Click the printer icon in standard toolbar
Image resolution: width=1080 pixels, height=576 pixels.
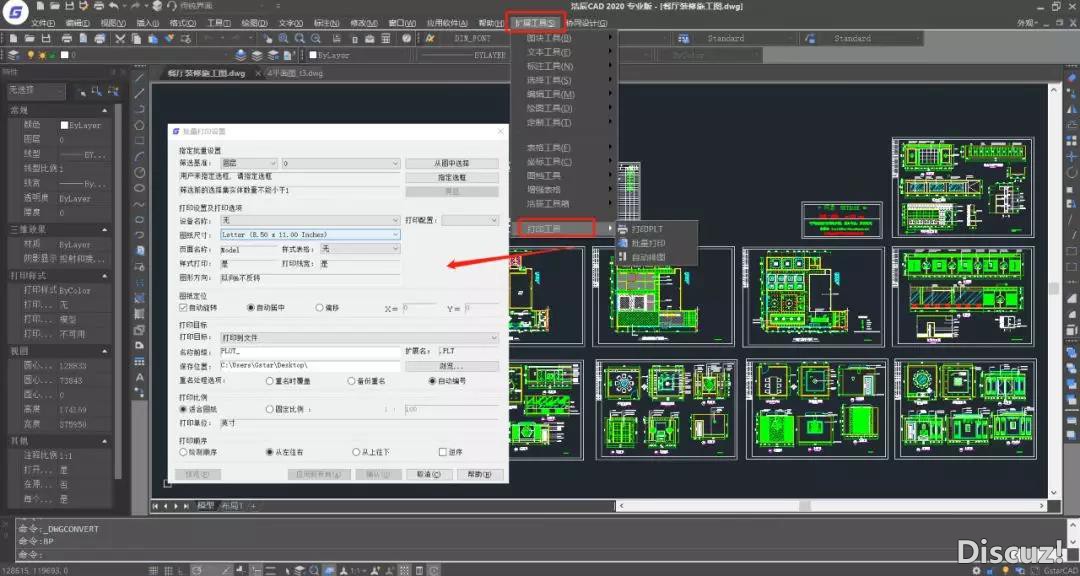coord(64,39)
